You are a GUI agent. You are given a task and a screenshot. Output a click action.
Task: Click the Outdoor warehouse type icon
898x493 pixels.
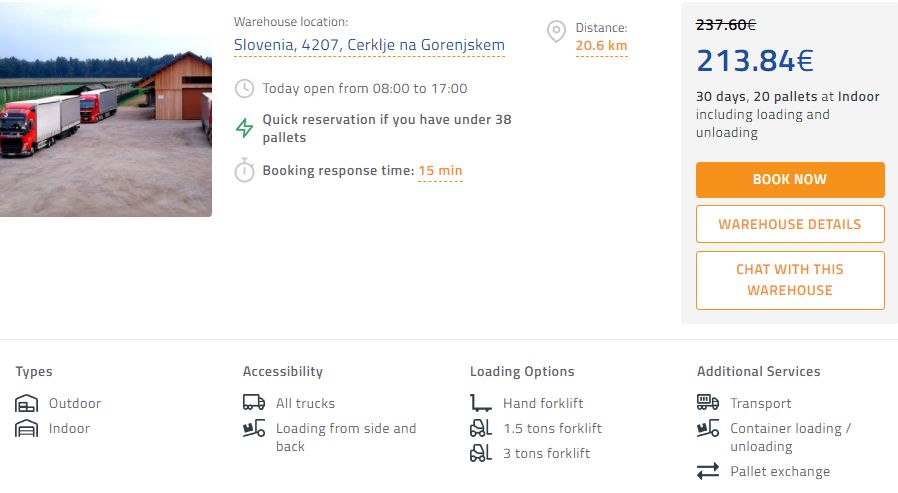pos(27,404)
